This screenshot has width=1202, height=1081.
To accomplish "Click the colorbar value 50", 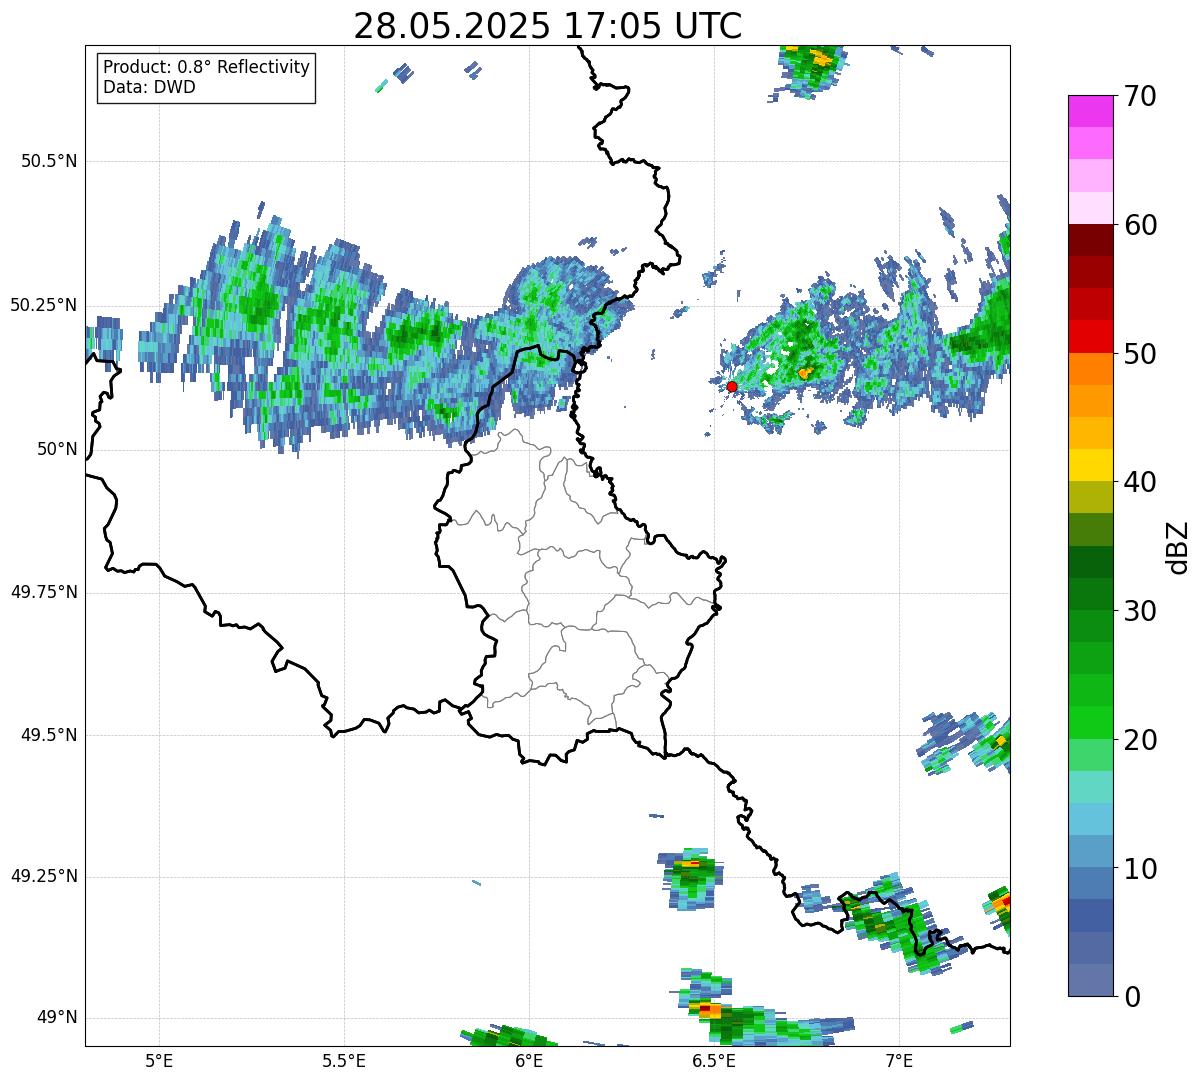I will coord(1140,354).
